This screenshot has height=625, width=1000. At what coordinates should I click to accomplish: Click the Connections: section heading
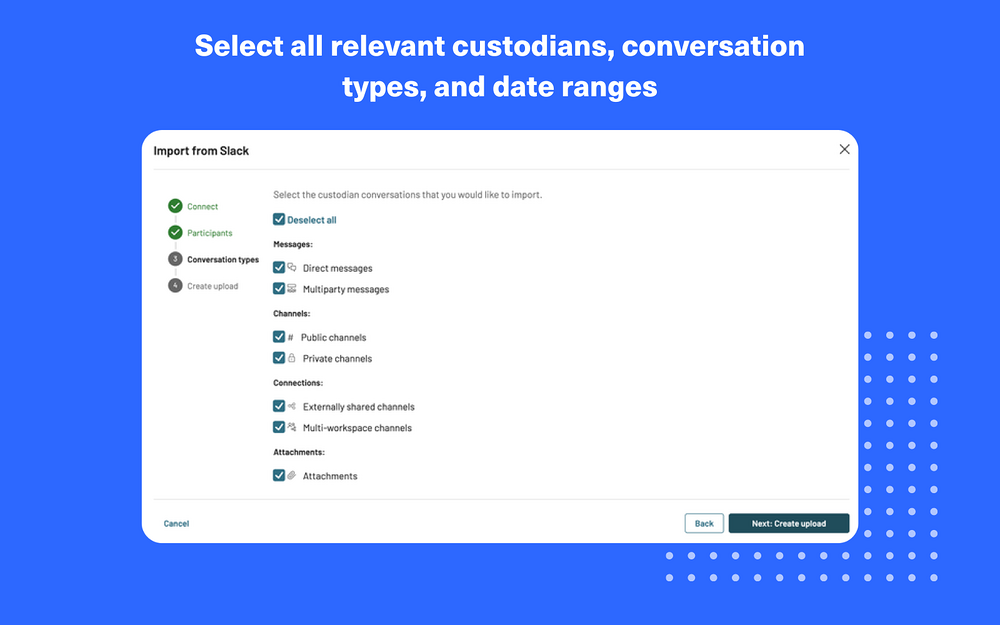point(298,383)
